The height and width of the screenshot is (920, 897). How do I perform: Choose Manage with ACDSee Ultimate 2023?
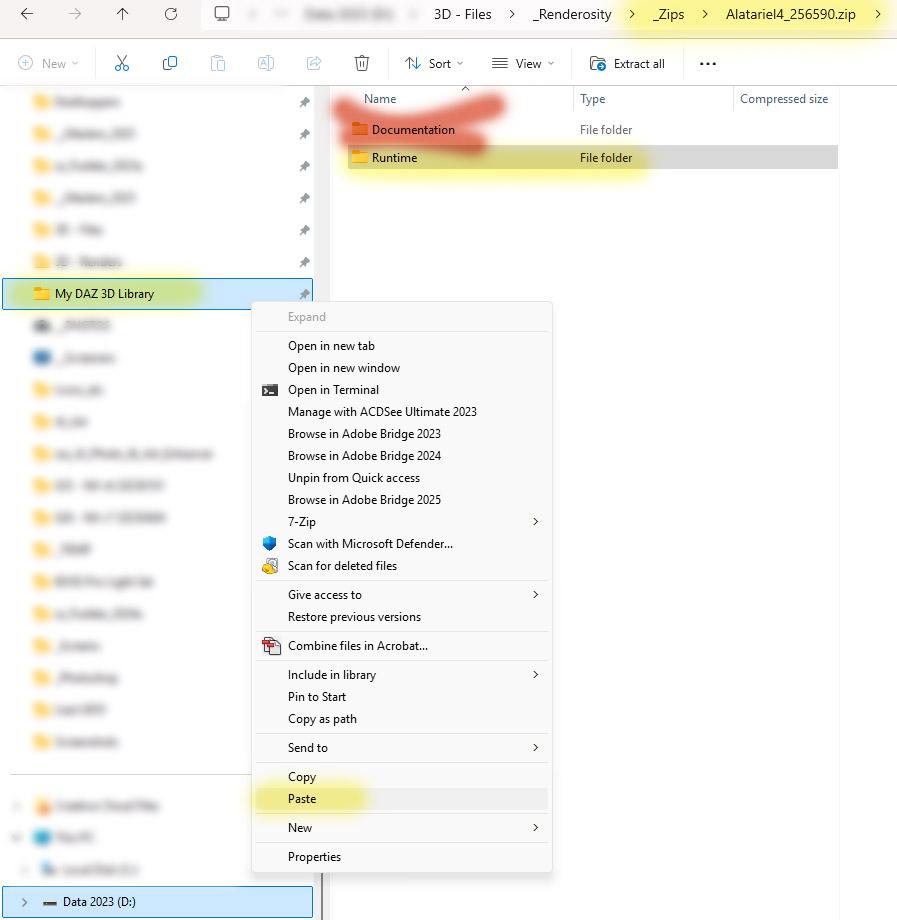401,412
